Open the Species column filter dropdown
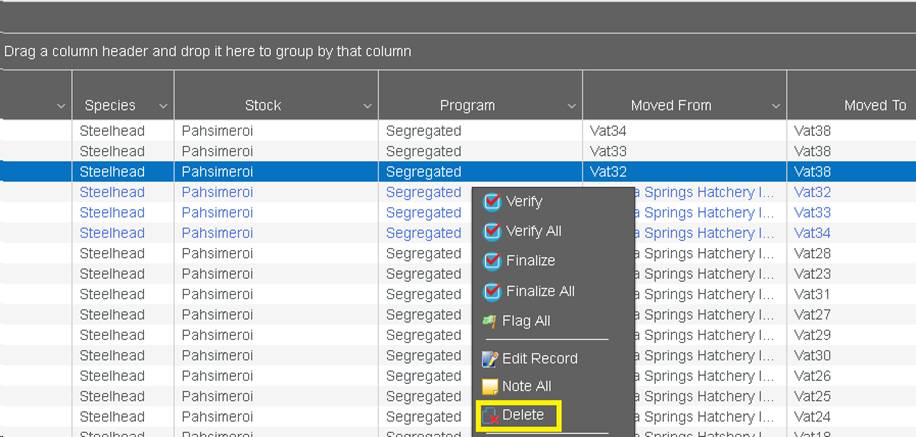 click(x=161, y=106)
